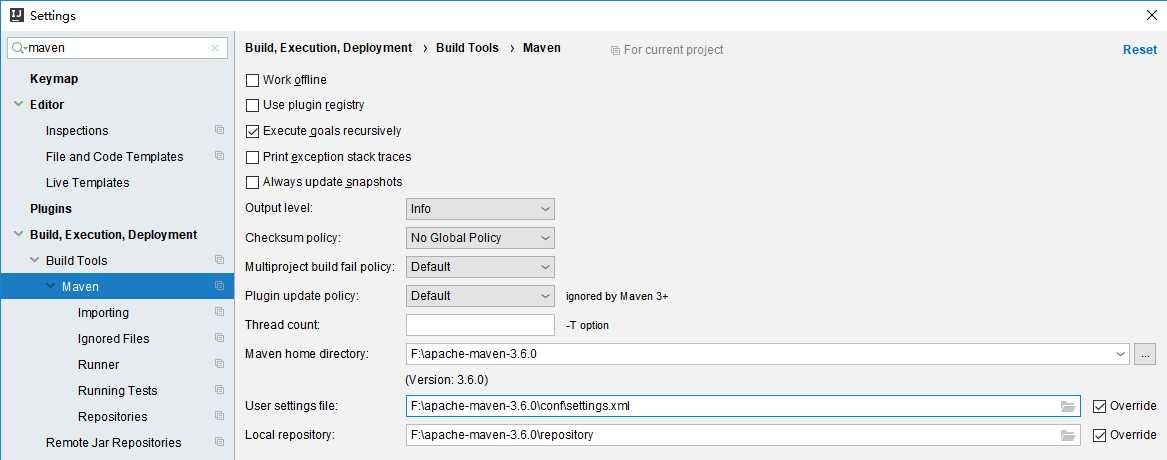Click Reset link at top right

[x=1139, y=50]
